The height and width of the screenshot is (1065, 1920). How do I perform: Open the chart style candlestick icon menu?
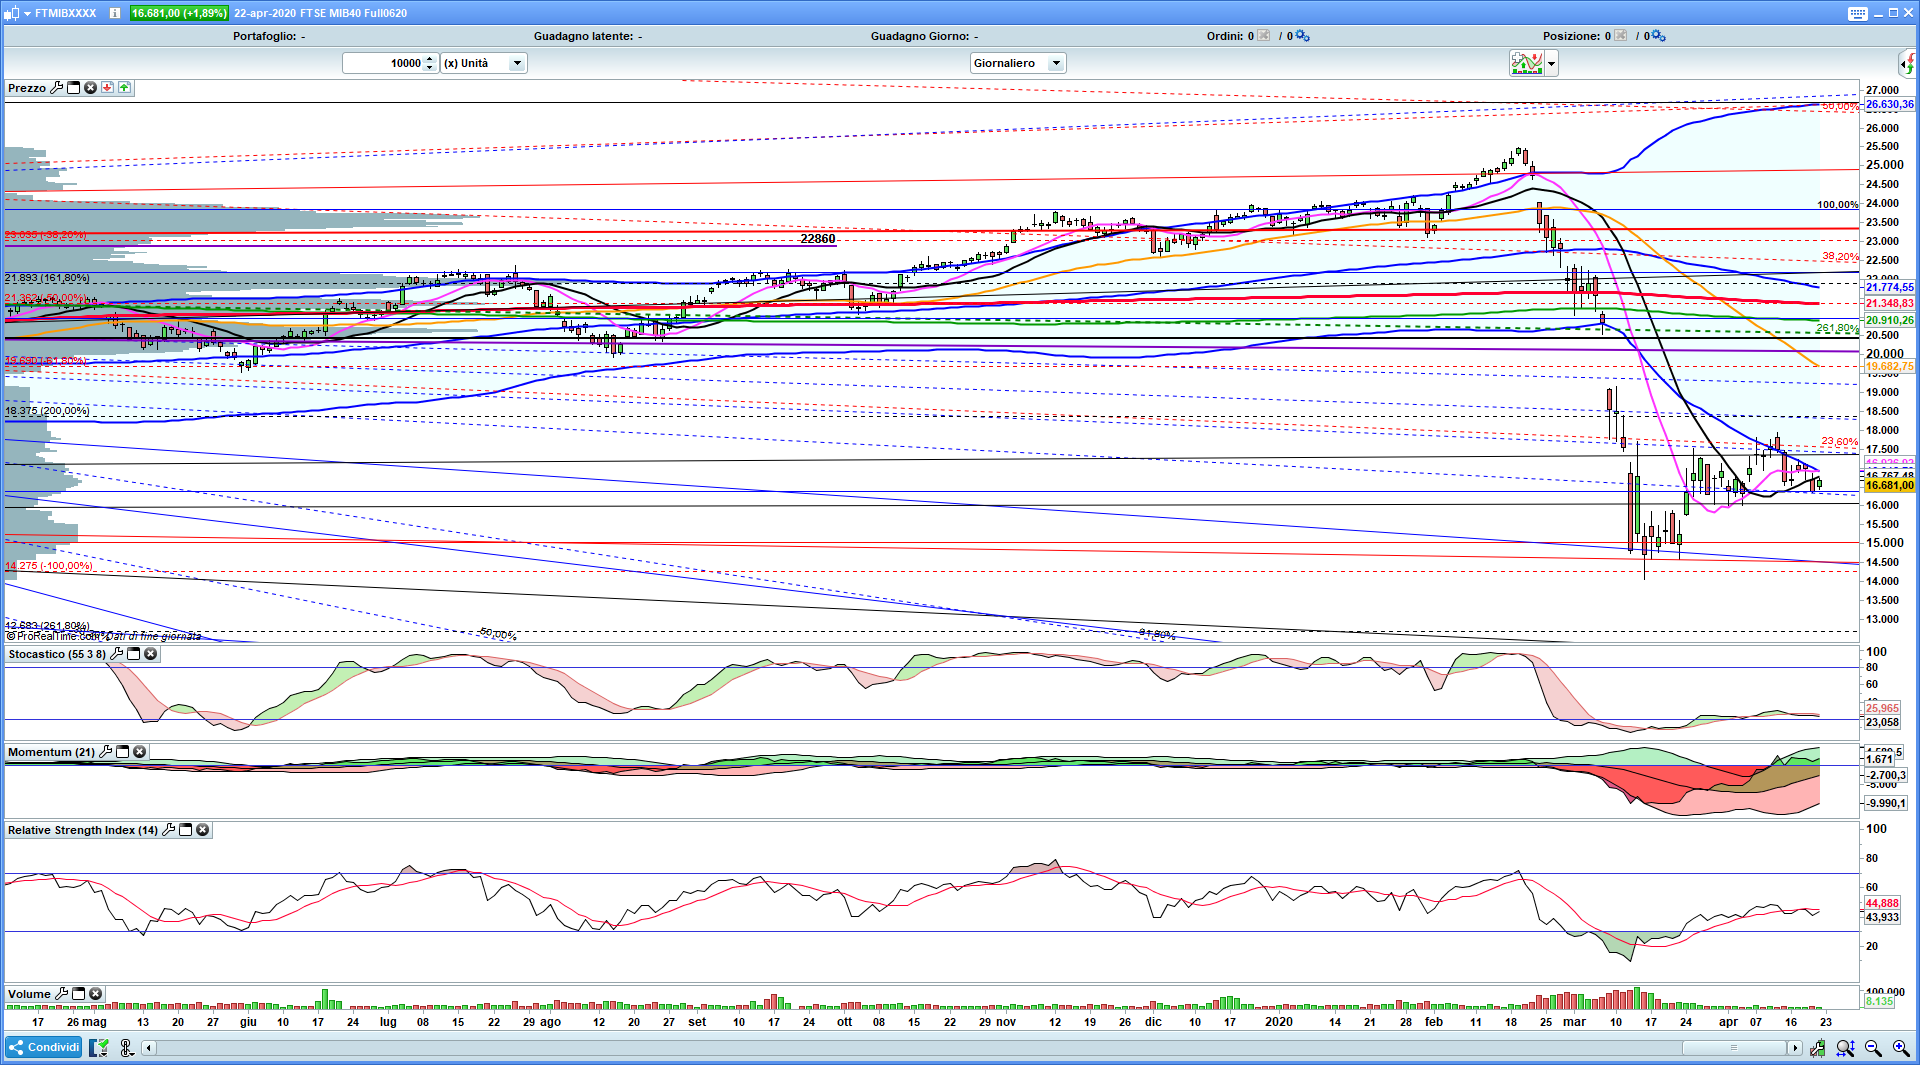coord(12,13)
